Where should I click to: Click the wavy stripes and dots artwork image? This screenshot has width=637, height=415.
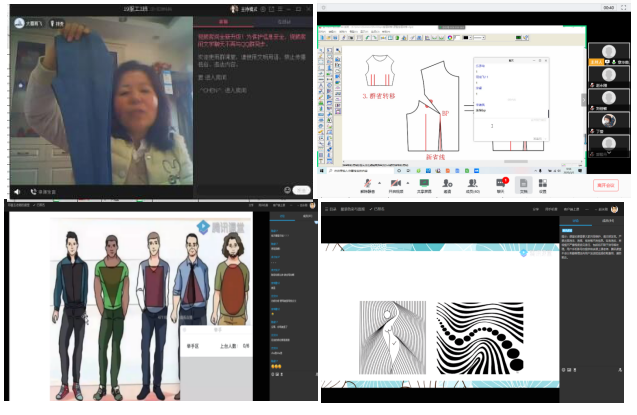pos(480,338)
